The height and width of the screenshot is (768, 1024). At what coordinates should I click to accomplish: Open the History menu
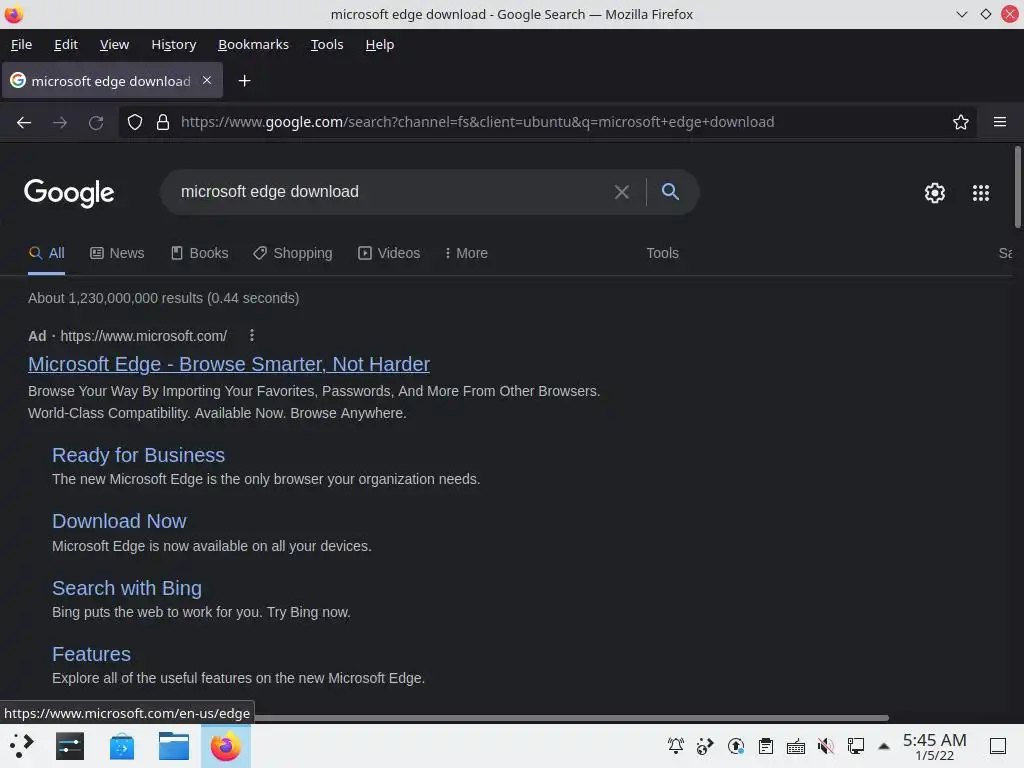point(174,44)
